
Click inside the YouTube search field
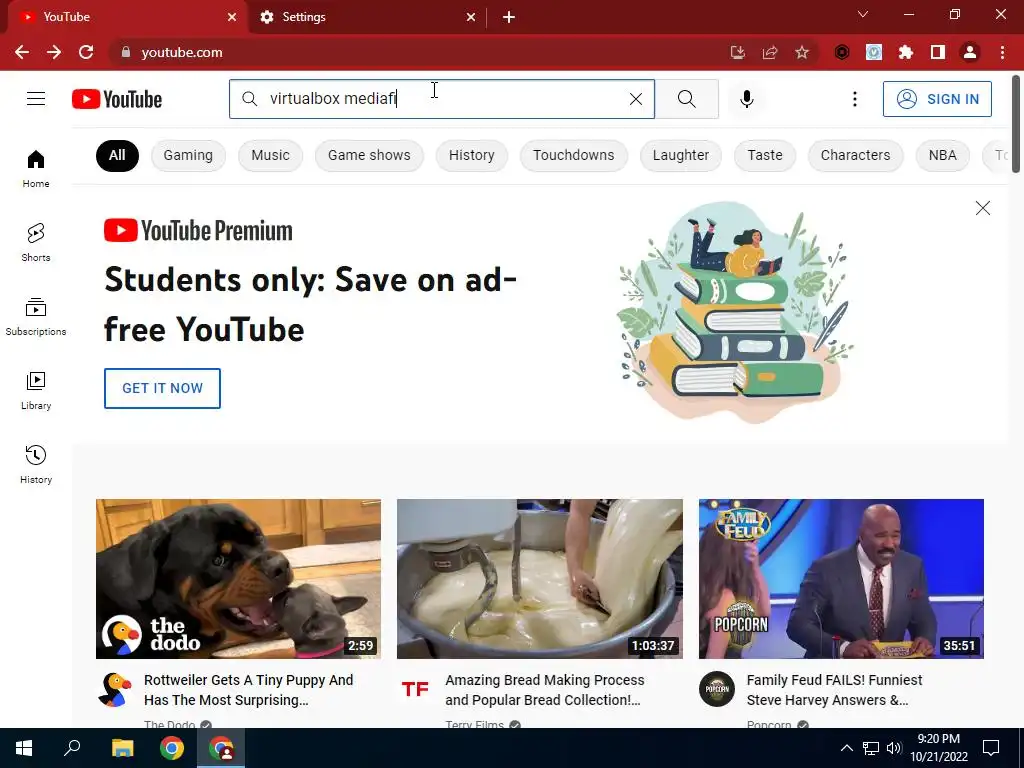441,99
